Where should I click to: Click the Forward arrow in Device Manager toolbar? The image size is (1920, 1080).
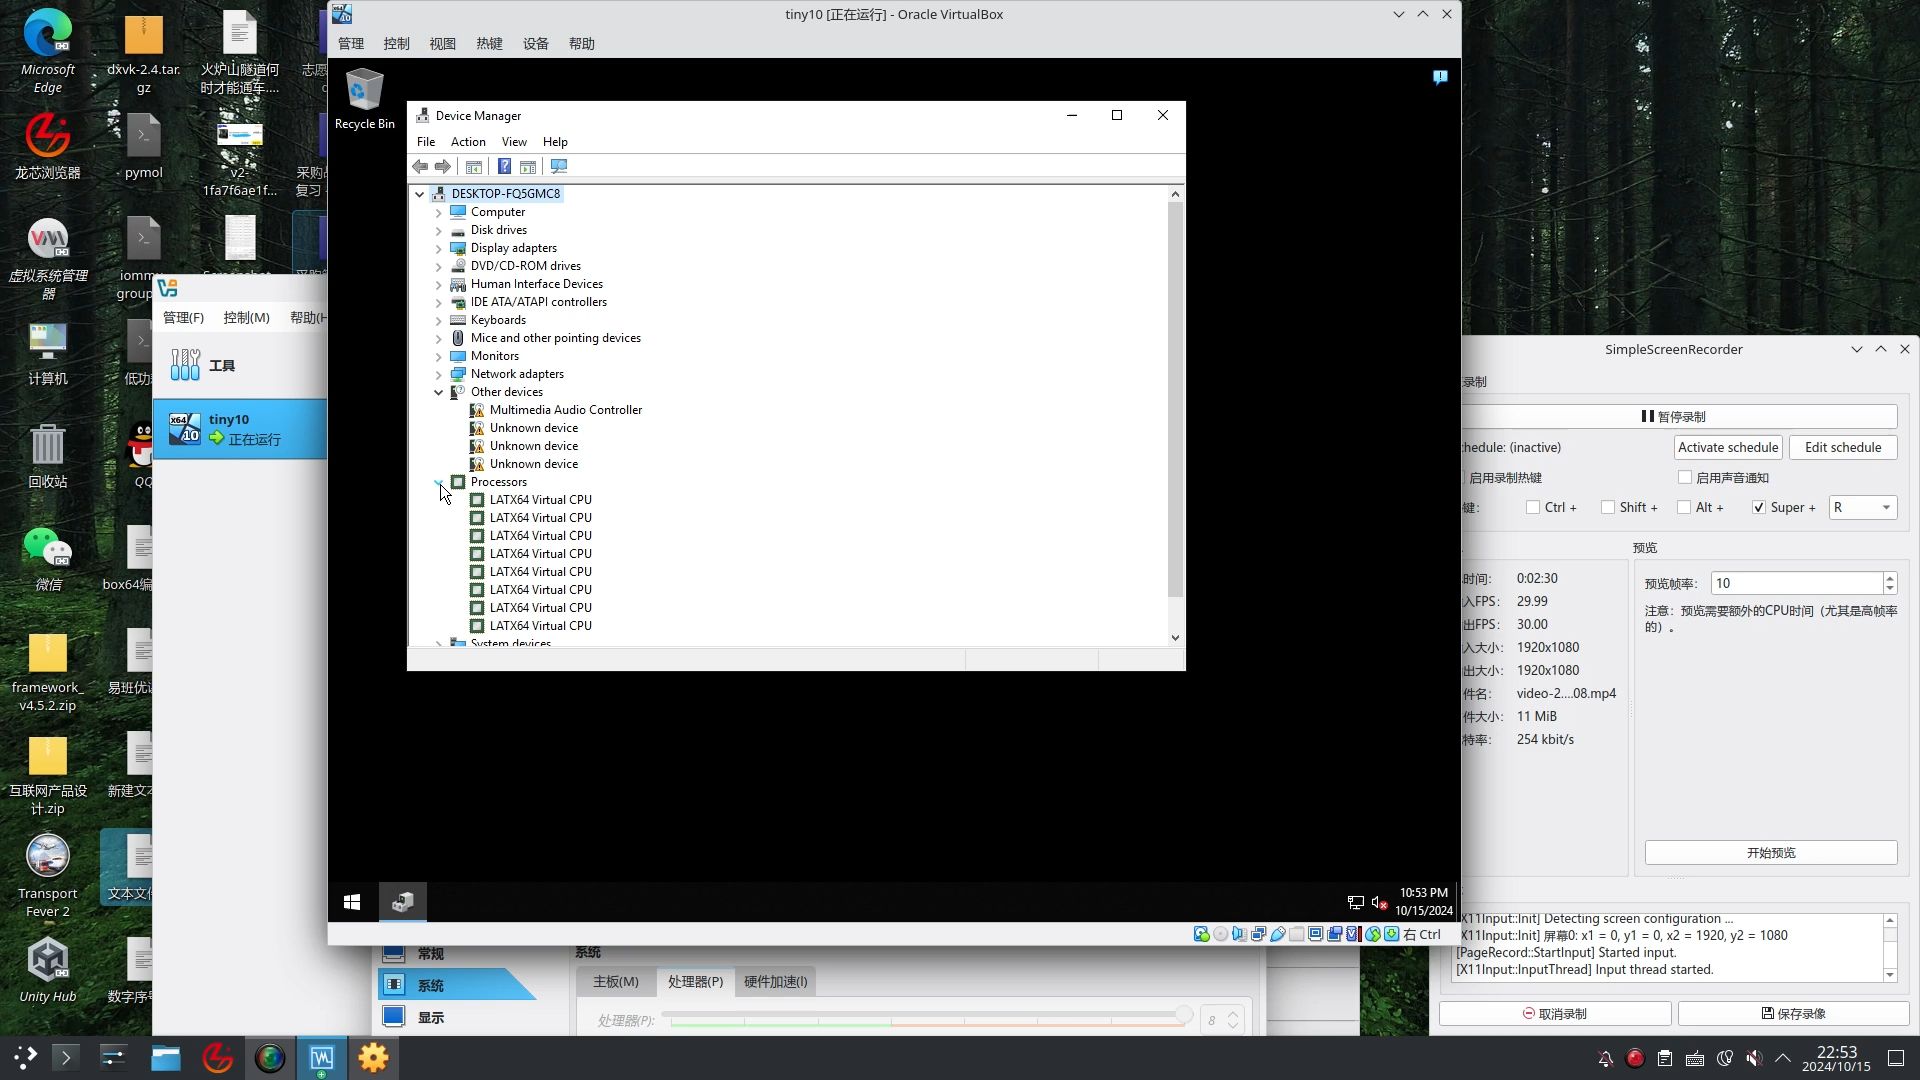(443, 167)
